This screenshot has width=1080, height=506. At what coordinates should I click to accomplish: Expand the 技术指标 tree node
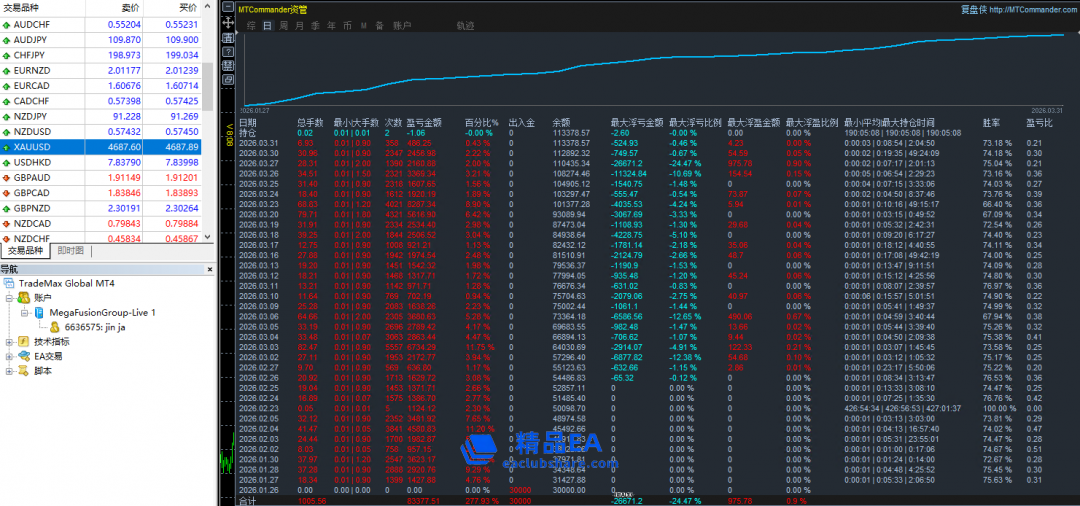coord(9,341)
